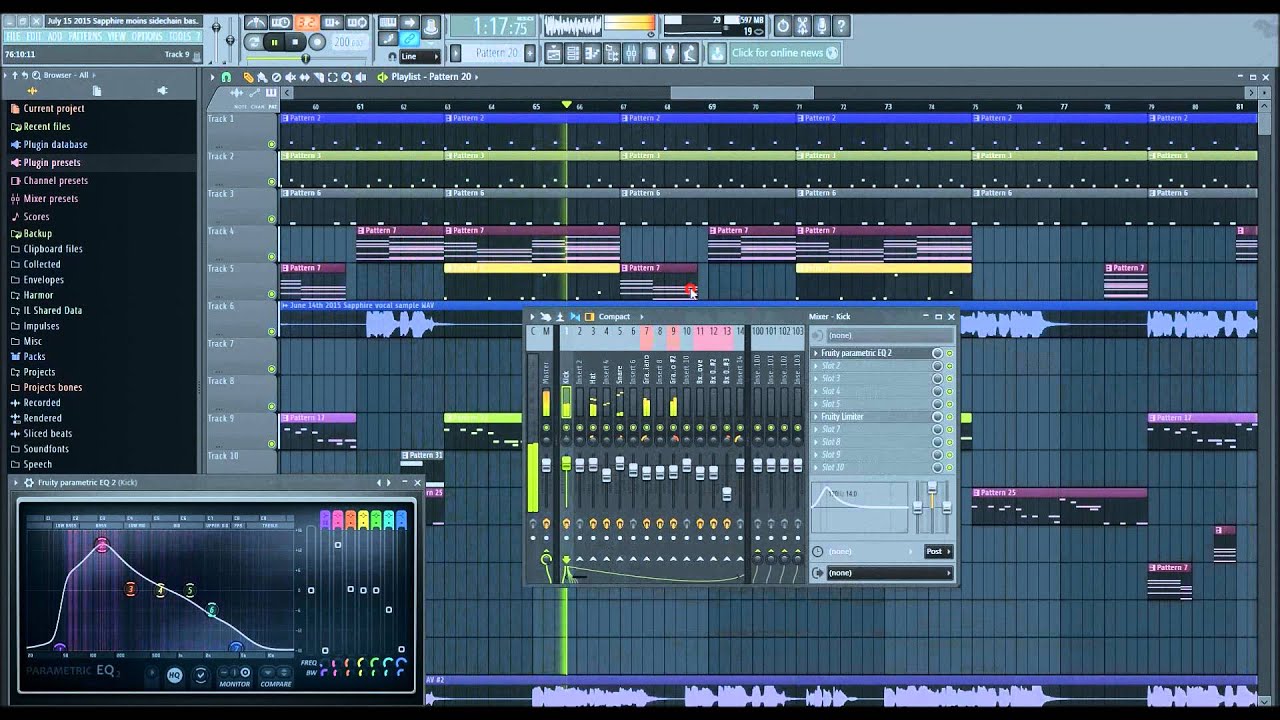
Task: Click the metronome icon in the top toolbar
Action: [x=256, y=23]
